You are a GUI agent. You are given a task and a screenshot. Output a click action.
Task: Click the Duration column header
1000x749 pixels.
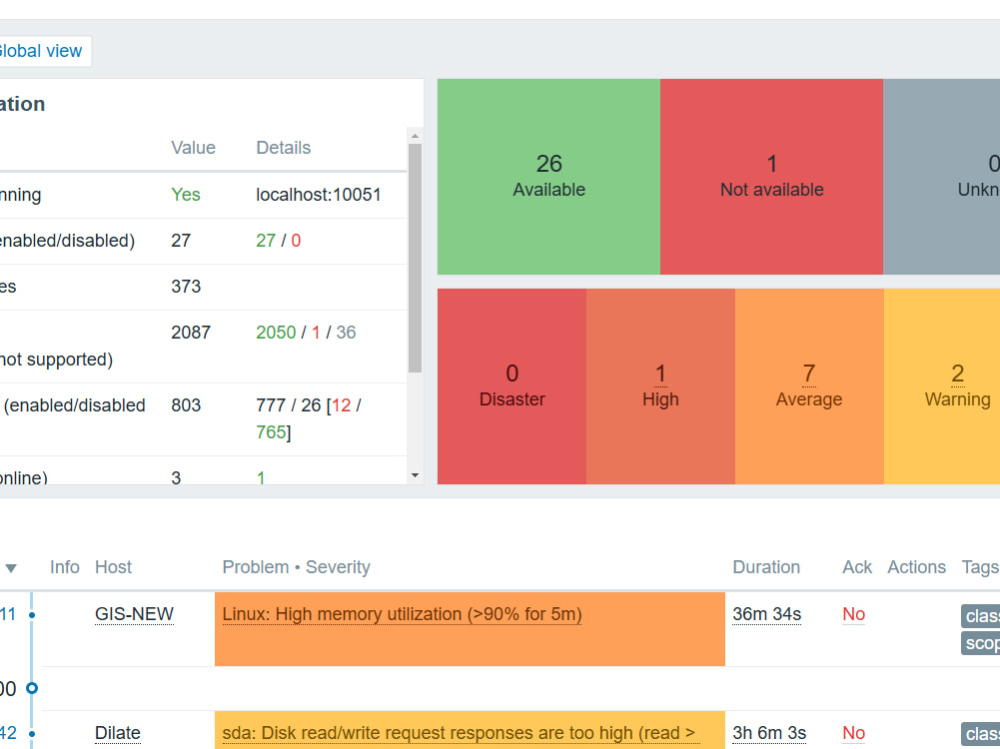[x=766, y=567]
